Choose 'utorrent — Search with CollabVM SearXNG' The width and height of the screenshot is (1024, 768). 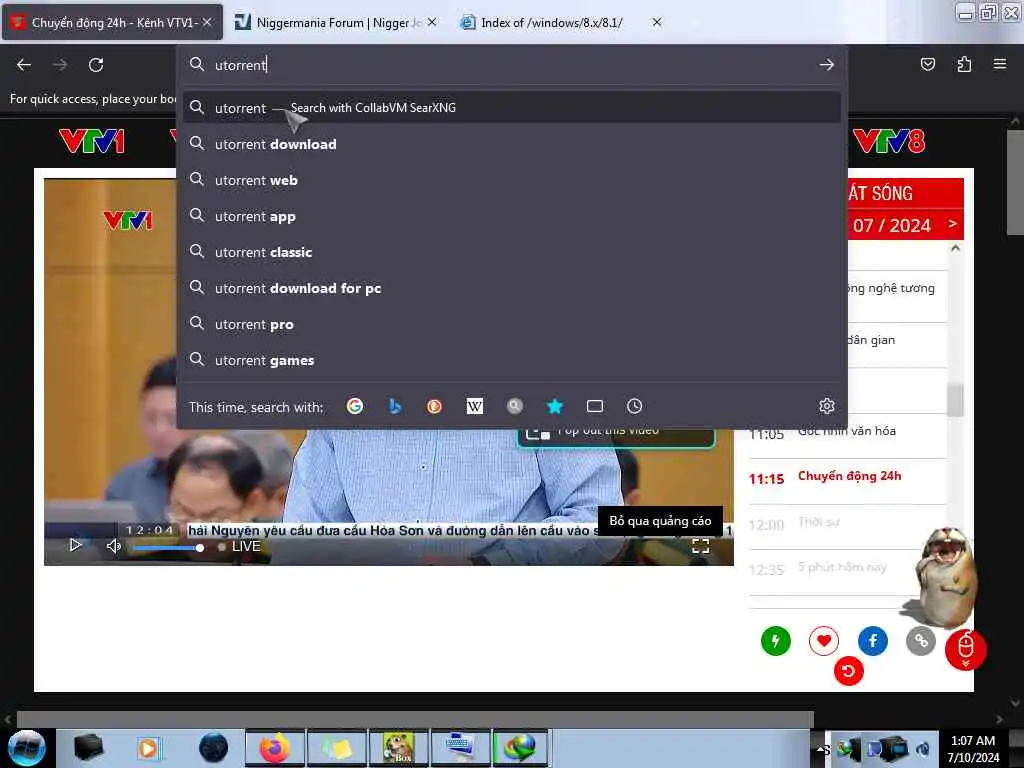511,108
